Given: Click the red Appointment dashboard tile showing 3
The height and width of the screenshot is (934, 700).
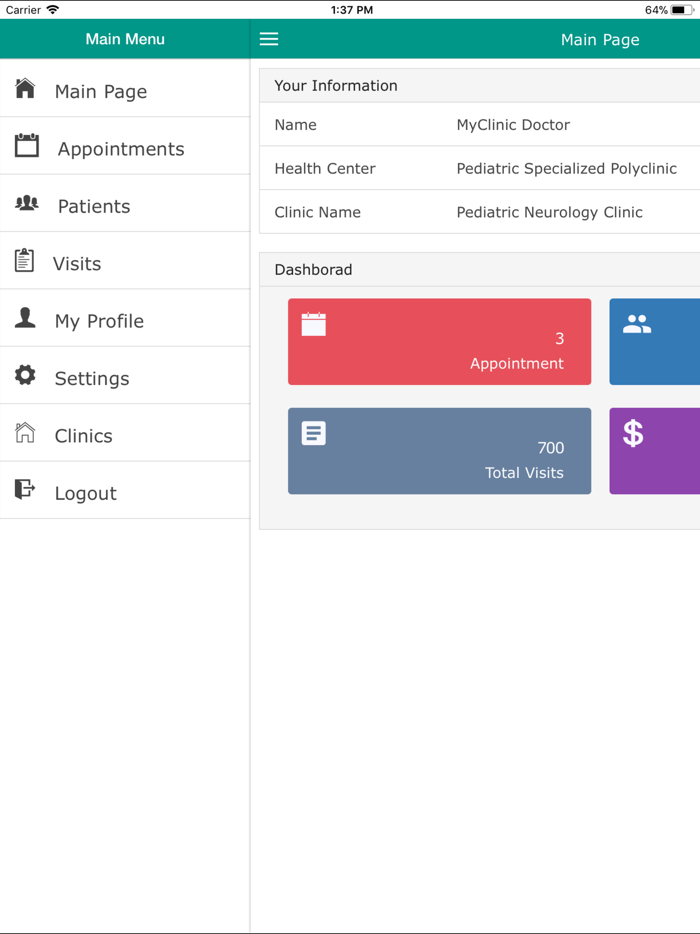Looking at the screenshot, I should (440, 342).
